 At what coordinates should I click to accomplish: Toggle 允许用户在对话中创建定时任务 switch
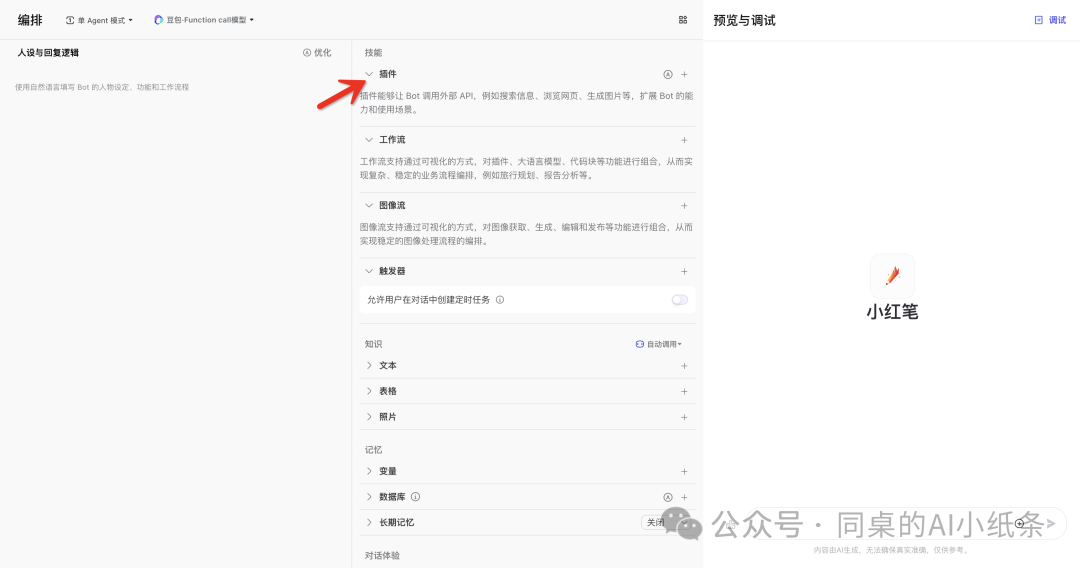(x=679, y=299)
